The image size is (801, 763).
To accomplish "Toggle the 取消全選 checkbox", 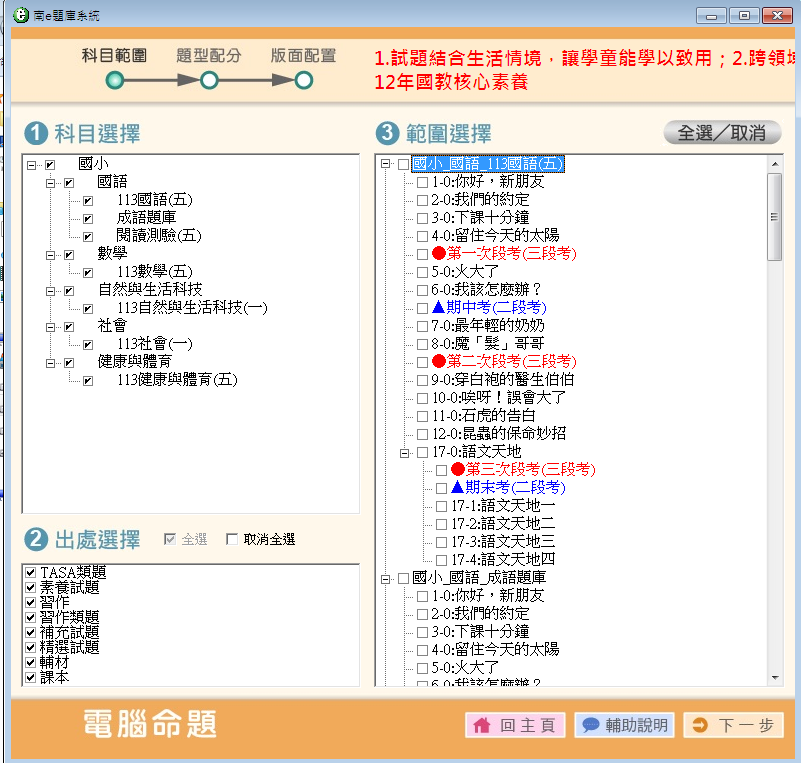I will [x=233, y=540].
